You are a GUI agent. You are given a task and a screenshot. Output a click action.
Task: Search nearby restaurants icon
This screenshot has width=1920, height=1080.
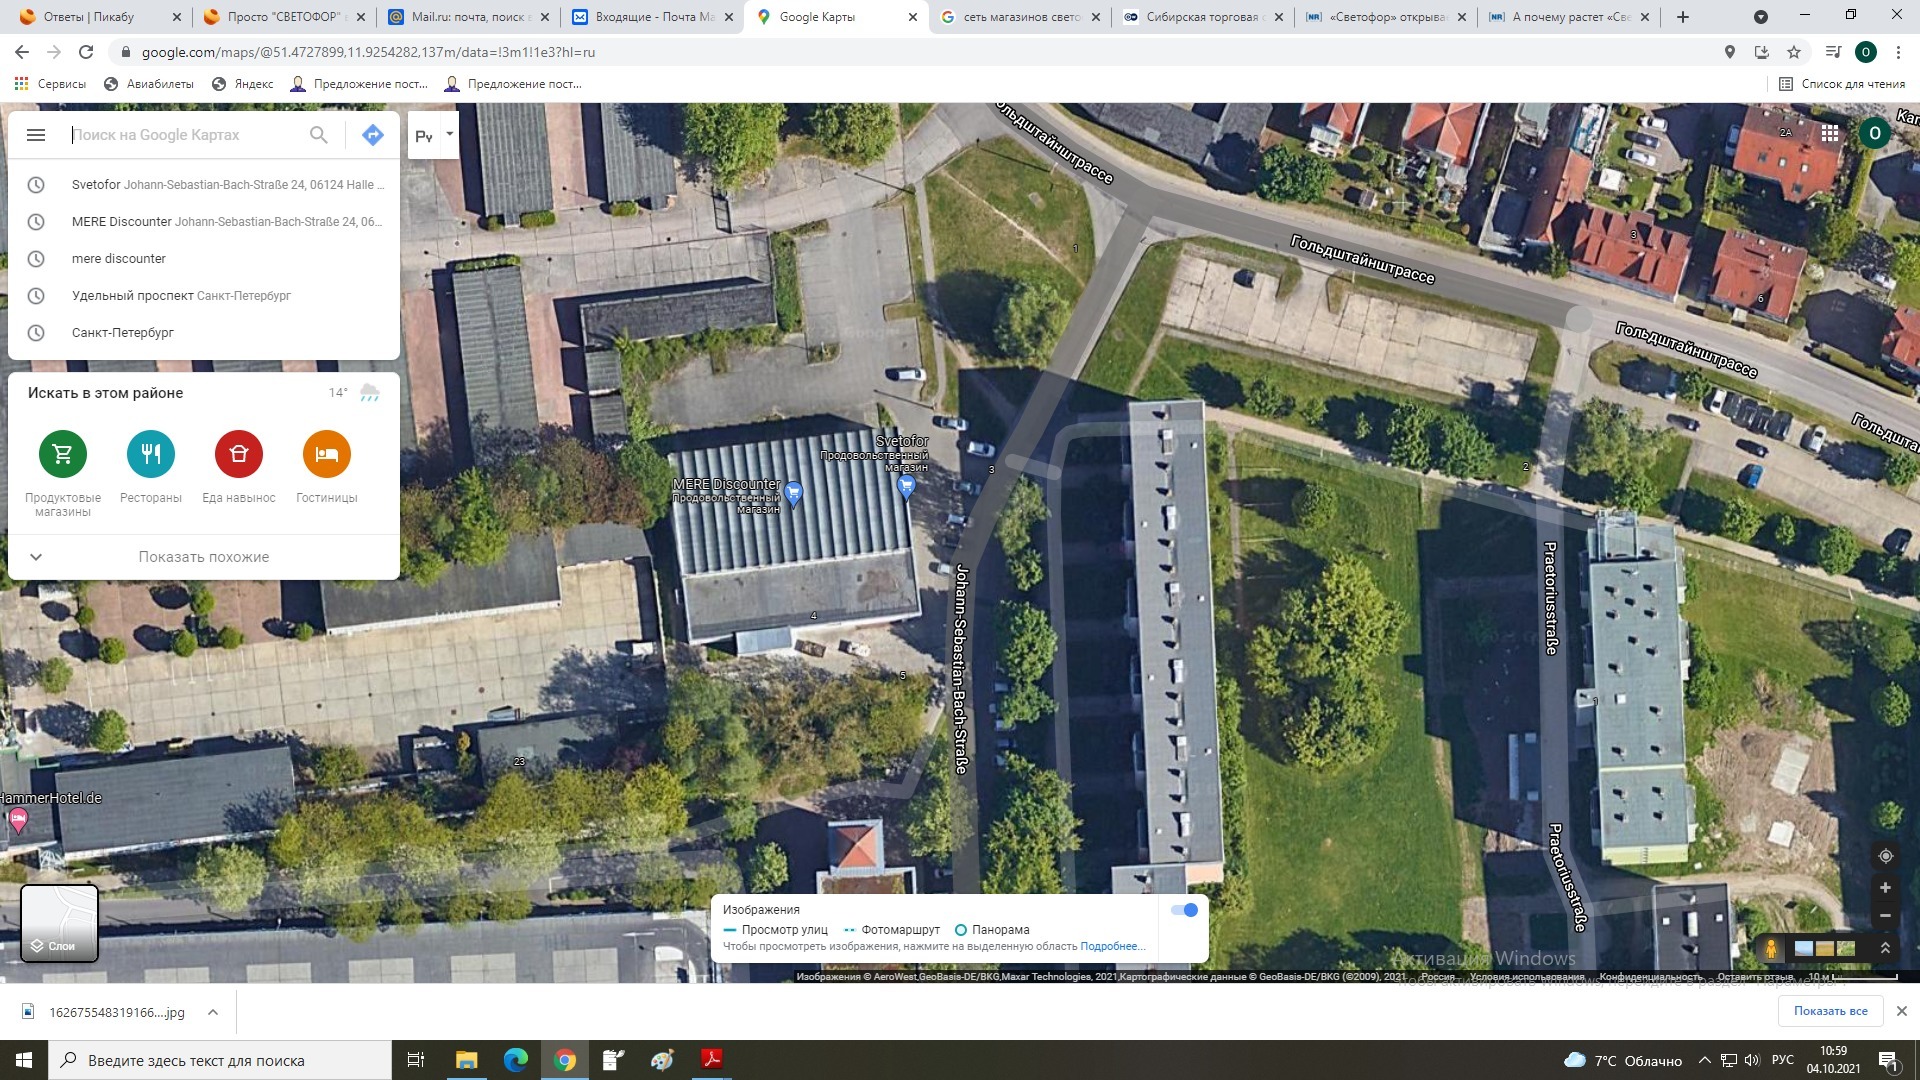pyautogui.click(x=151, y=454)
